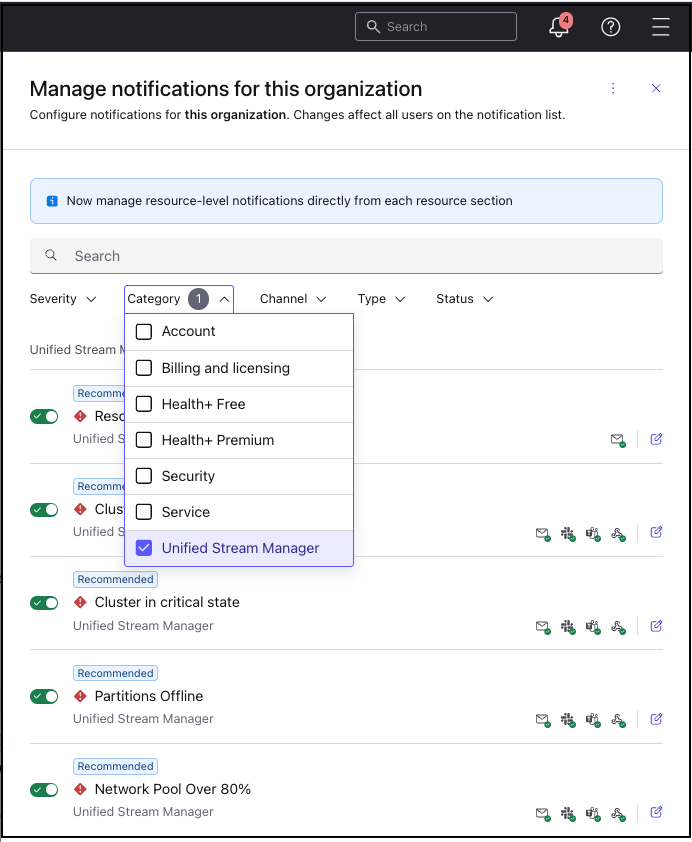Edit the Partitions Offline notification

point(656,718)
